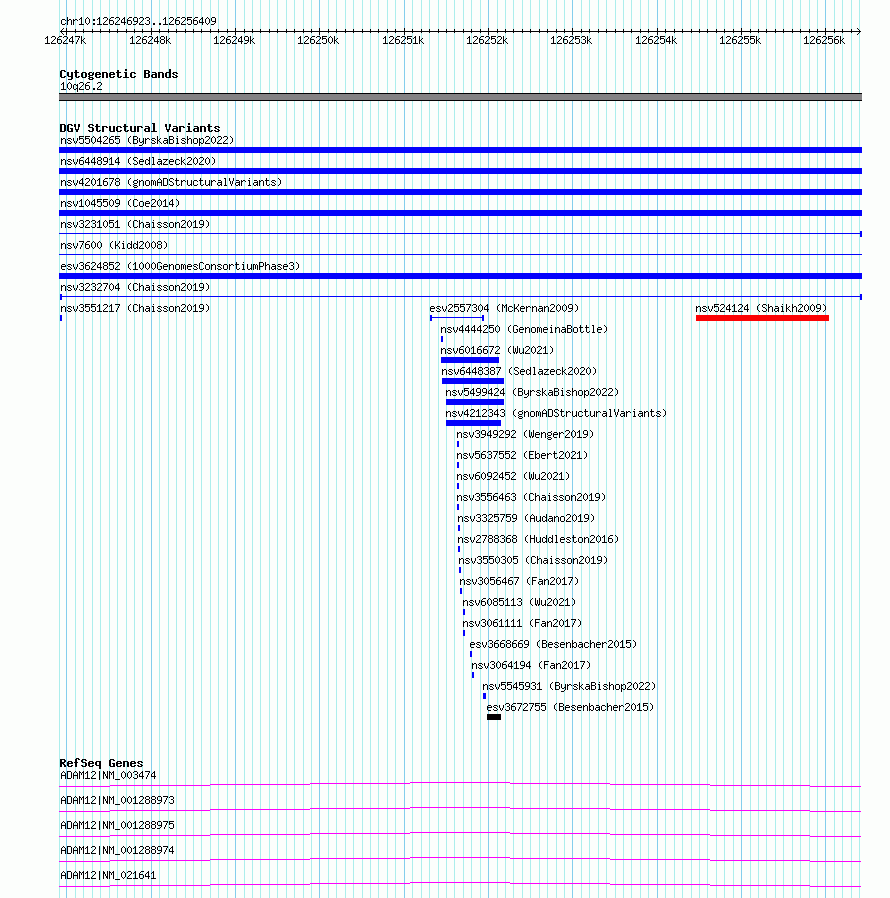Open the nsv3231051 (Chaisson2019) entry
This screenshot has height=898, width=890.
pos(135,224)
